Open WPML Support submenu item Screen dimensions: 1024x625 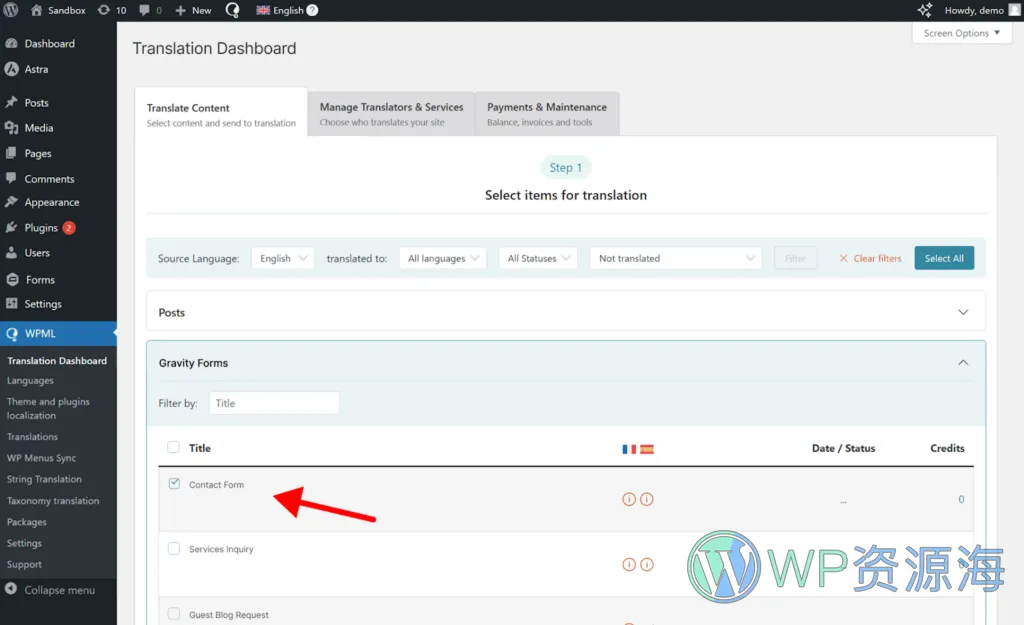(x=24, y=564)
